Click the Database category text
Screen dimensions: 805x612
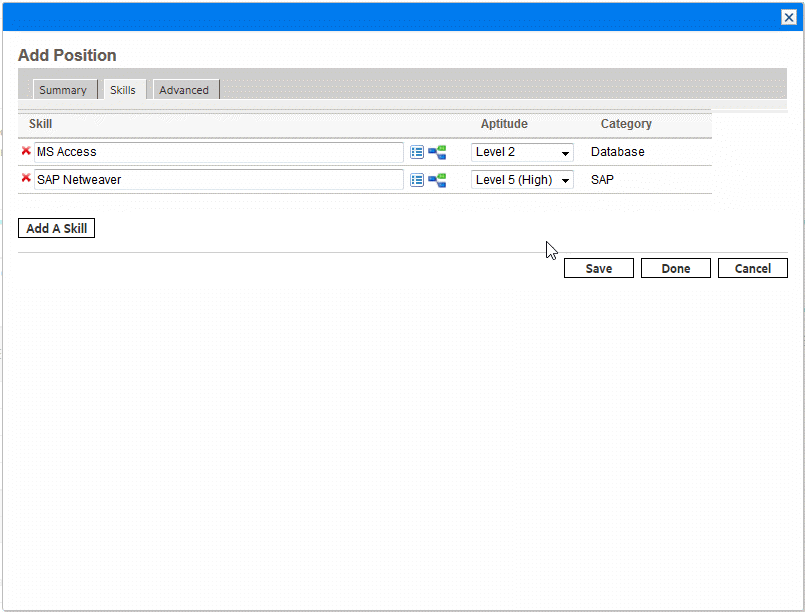[618, 152]
